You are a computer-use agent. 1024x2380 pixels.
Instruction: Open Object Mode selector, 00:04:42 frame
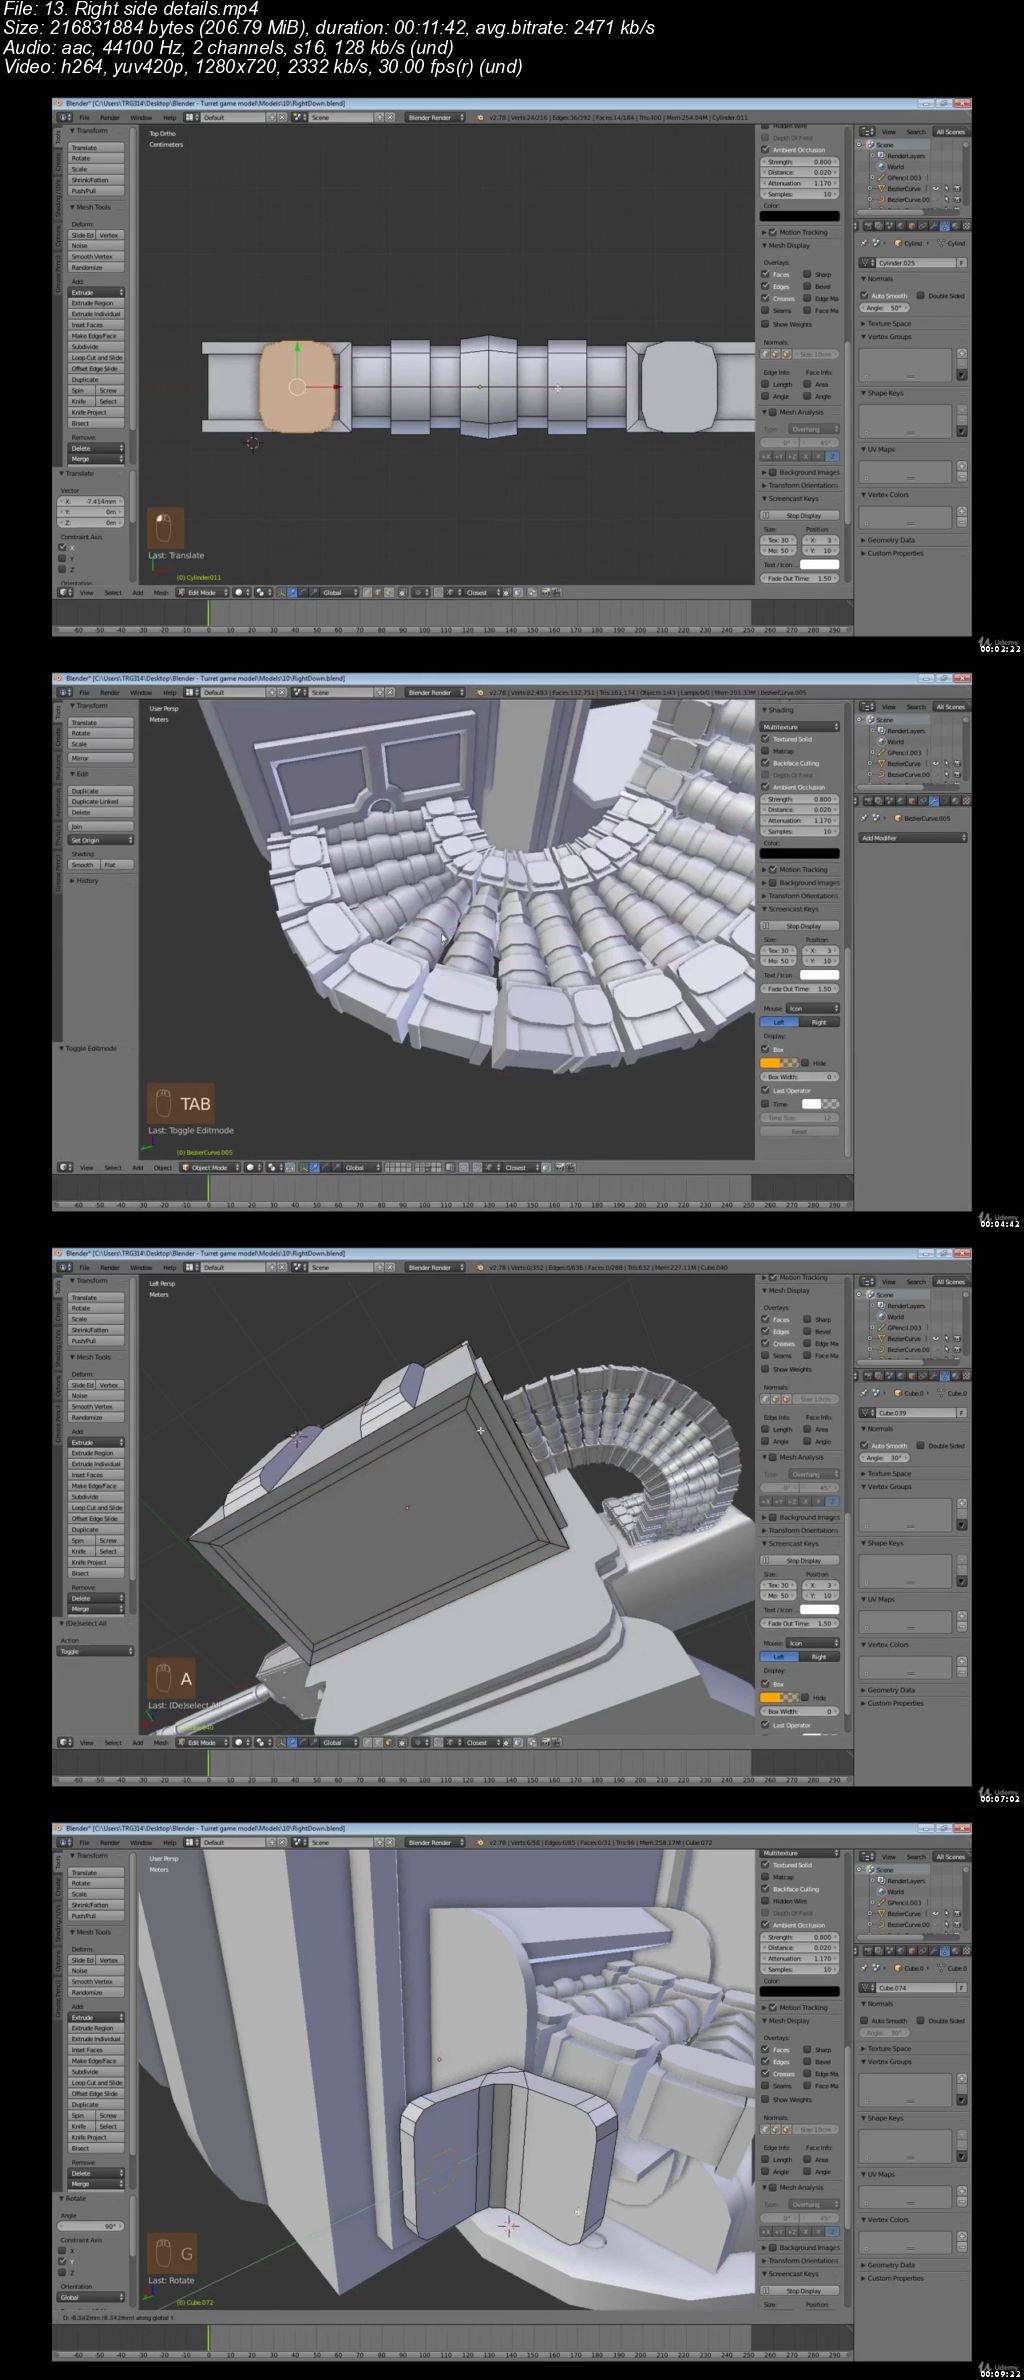click(208, 1167)
